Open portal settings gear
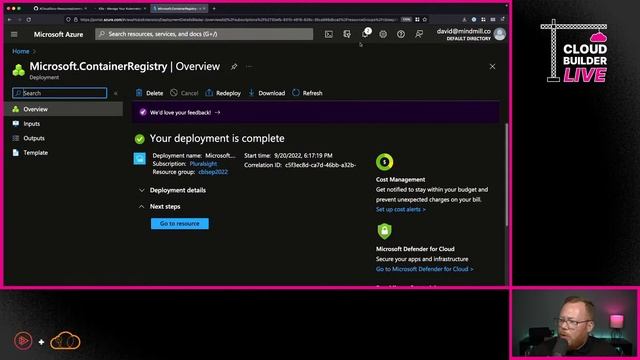The image size is (640, 360). pyautogui.click(x=383, y=34)
